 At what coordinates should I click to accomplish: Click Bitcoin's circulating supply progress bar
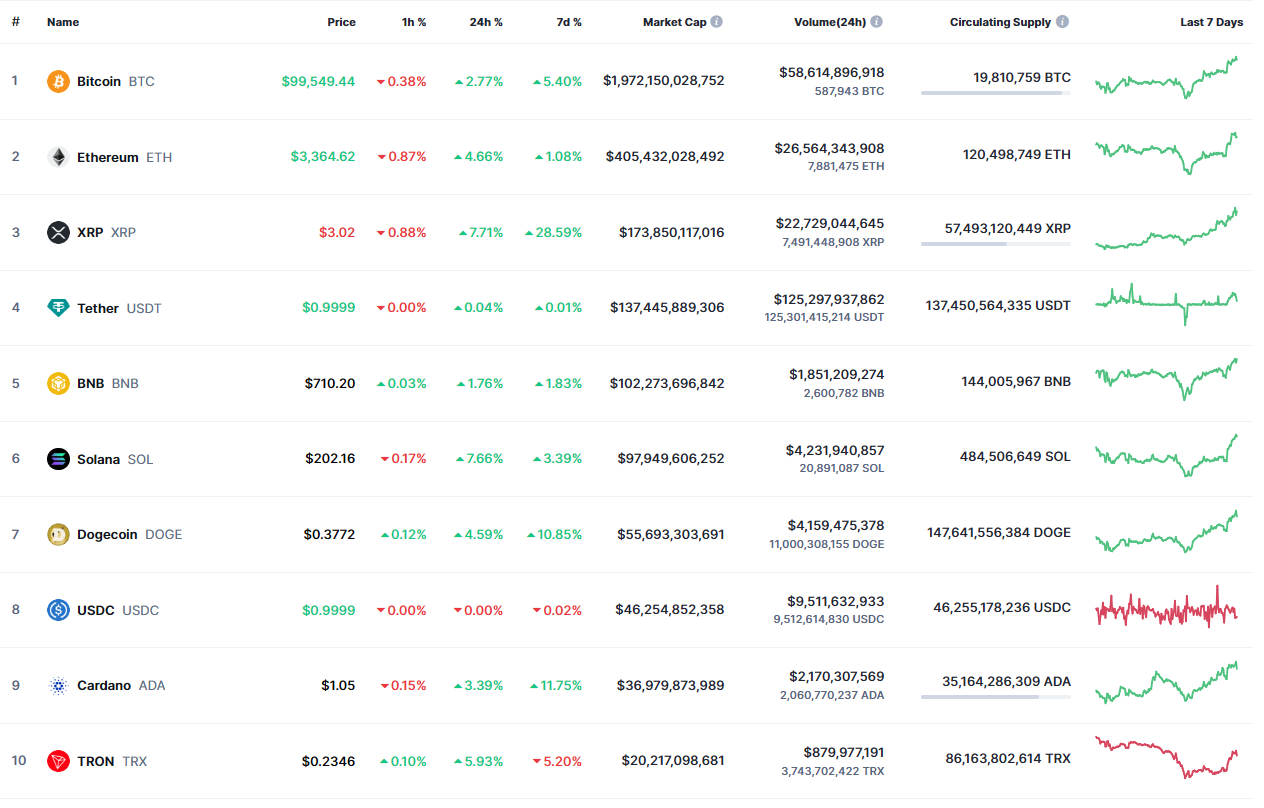tap(996, 93)
